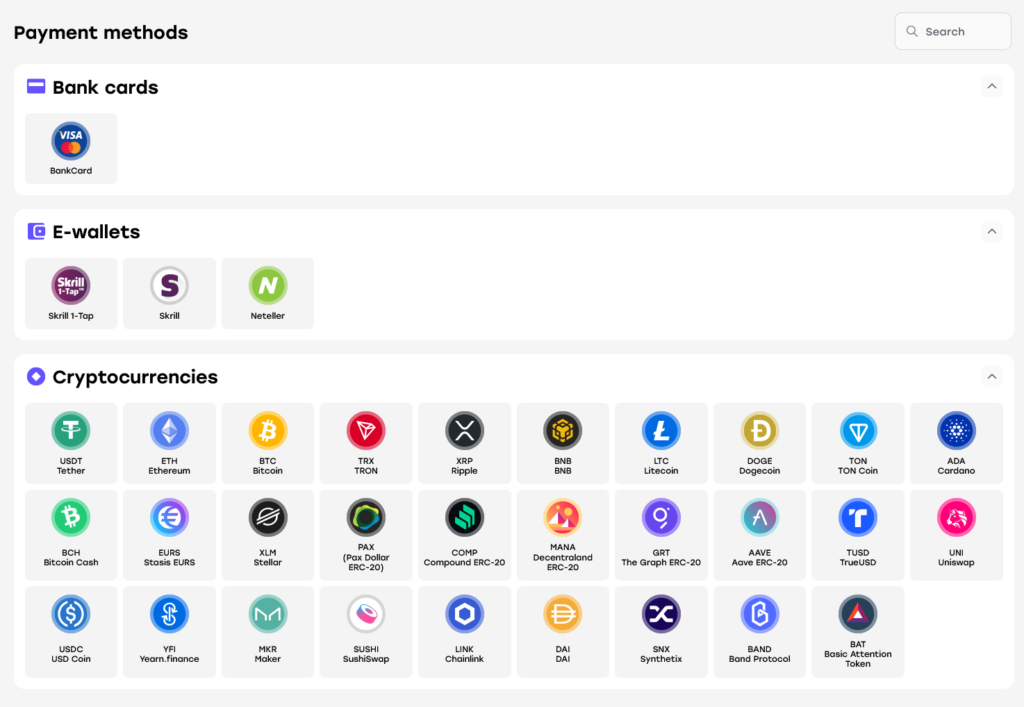Pick BAT Basic Attention Token
This screenshot has width=1024, height=707.
point(857,631)
